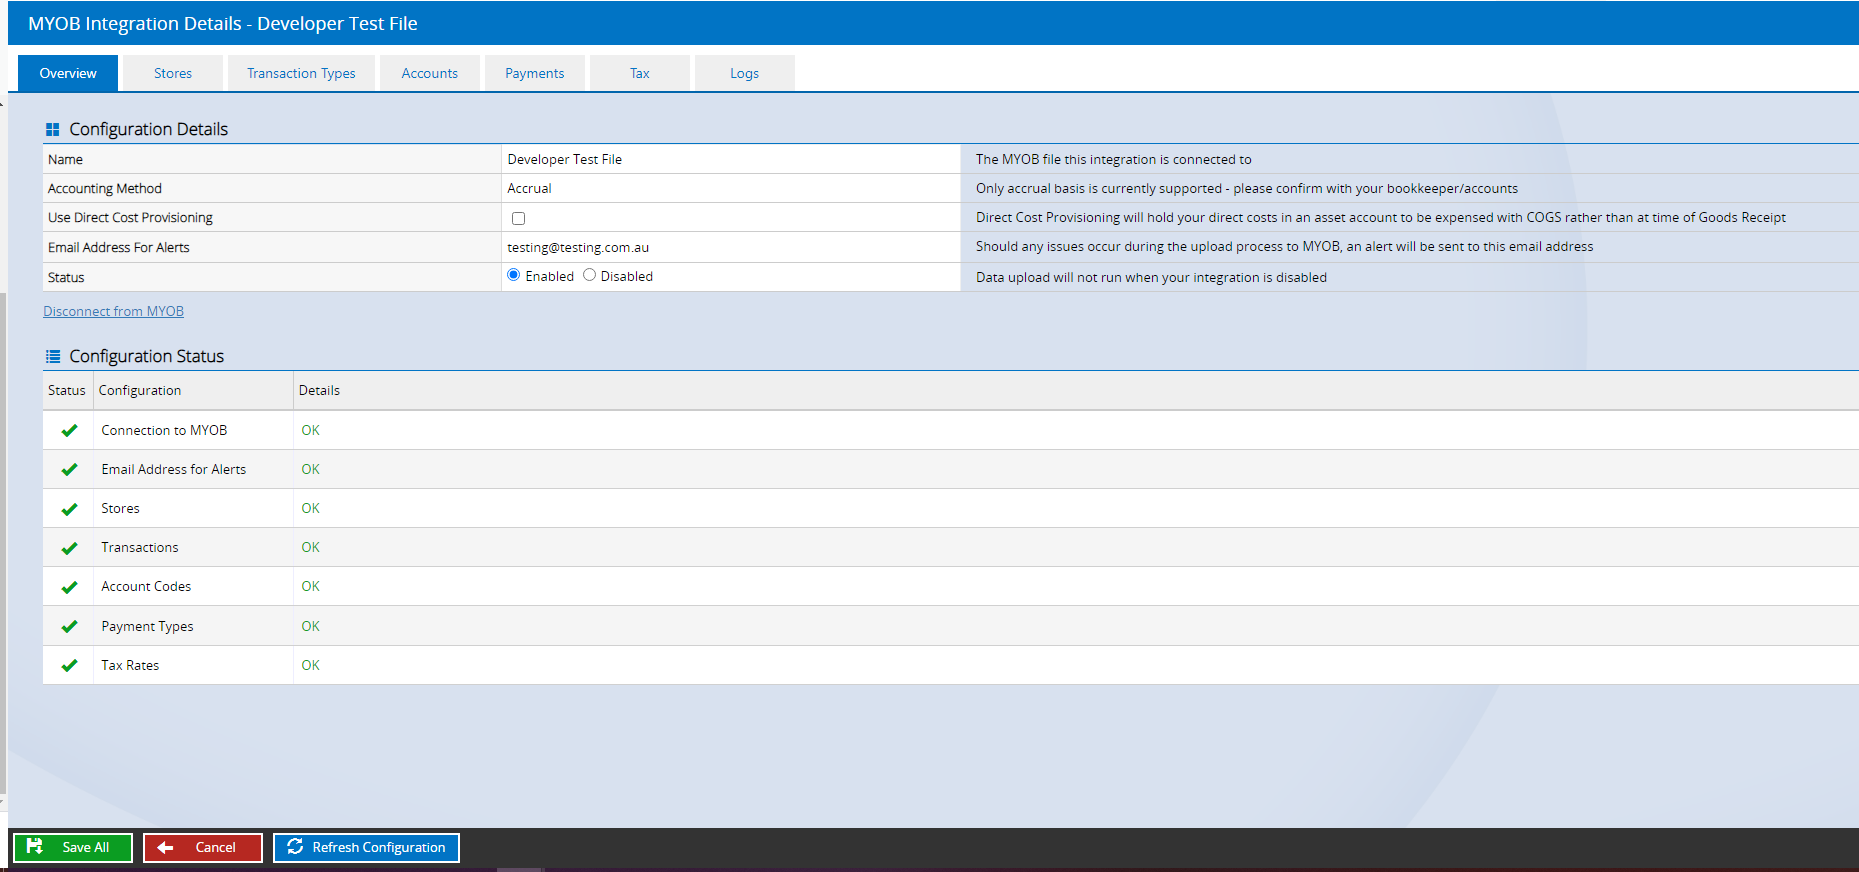Click the Disconnect from MYOB link
Viewport: 1859px width, 872px height.
(x=113, y=311)
